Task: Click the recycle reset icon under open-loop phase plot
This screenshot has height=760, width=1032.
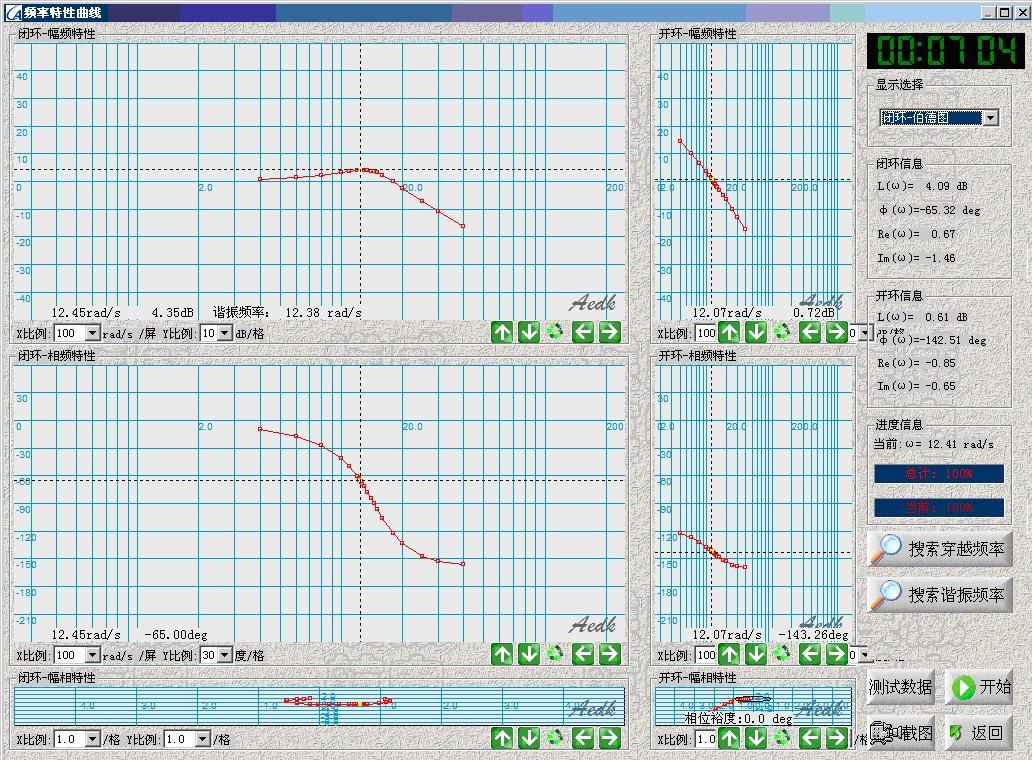Action: [x=782, y=654]
